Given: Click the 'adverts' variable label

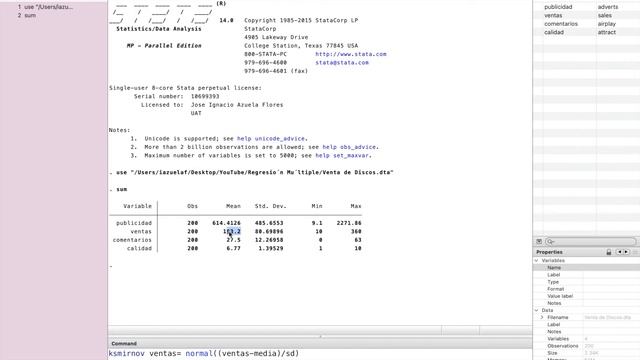Looking at the screenshot, I should (608, 7).
